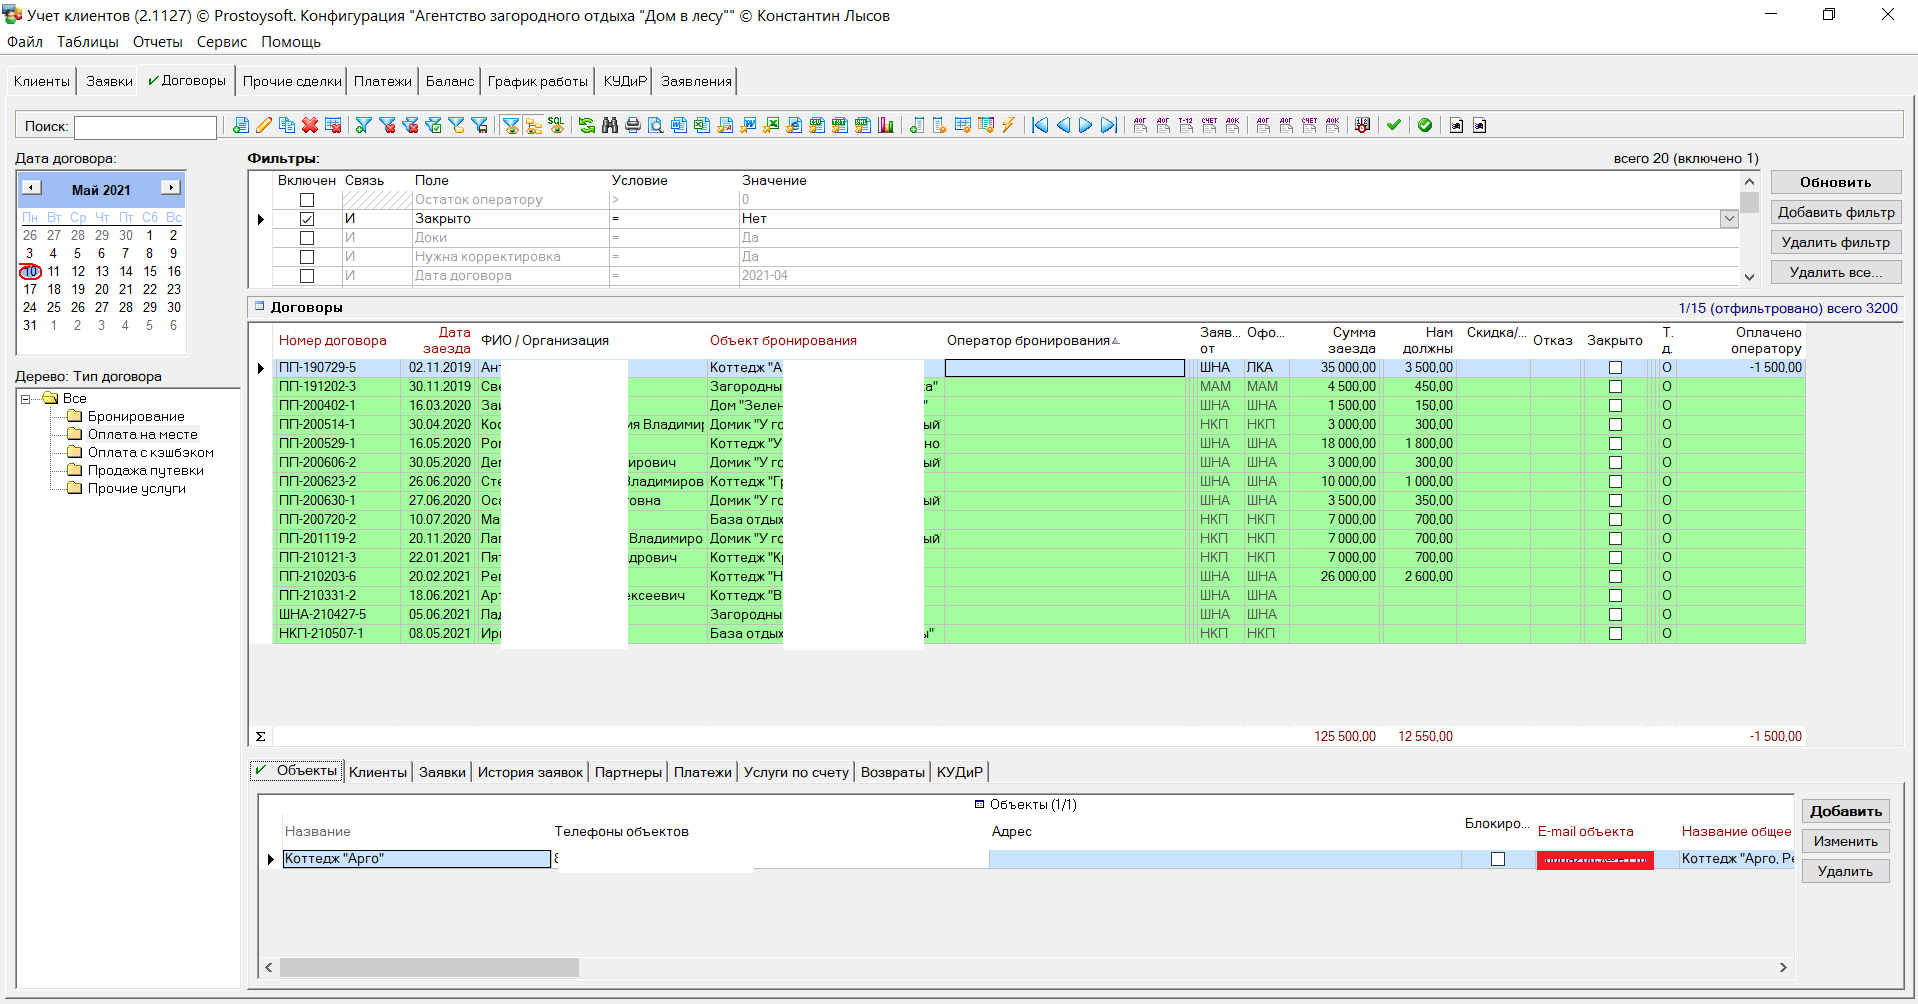Open the 'Нет' value dropdown in filters
The image size is (1918, 1004).
[1728, 219]
